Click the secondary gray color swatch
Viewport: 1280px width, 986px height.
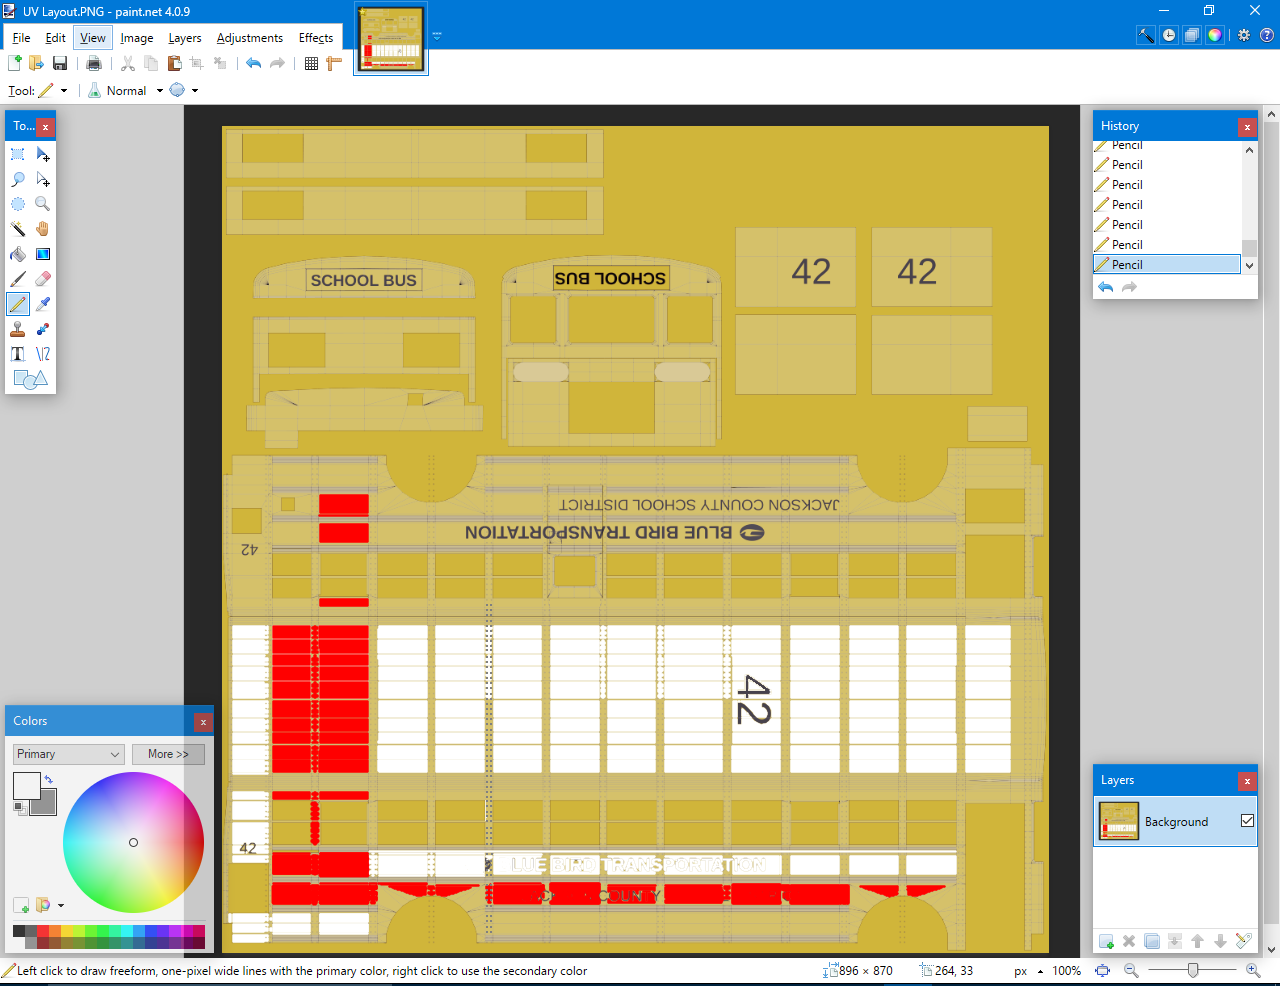coord(46,805)
